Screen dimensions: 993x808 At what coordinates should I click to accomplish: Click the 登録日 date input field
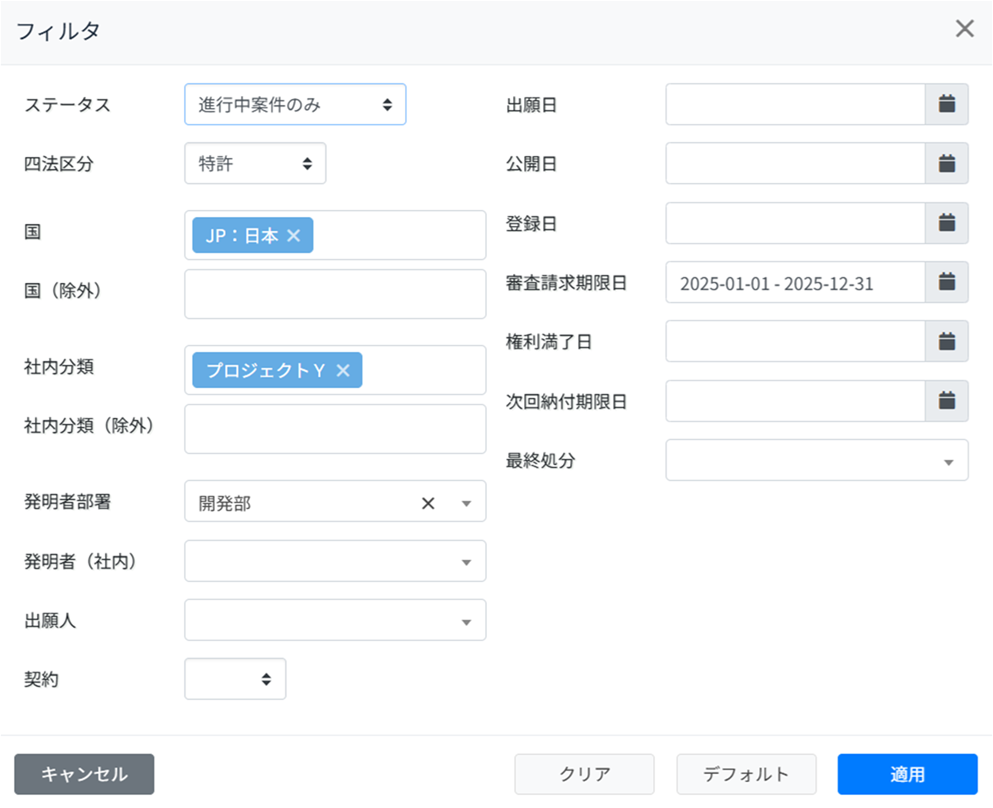[795, 223]
